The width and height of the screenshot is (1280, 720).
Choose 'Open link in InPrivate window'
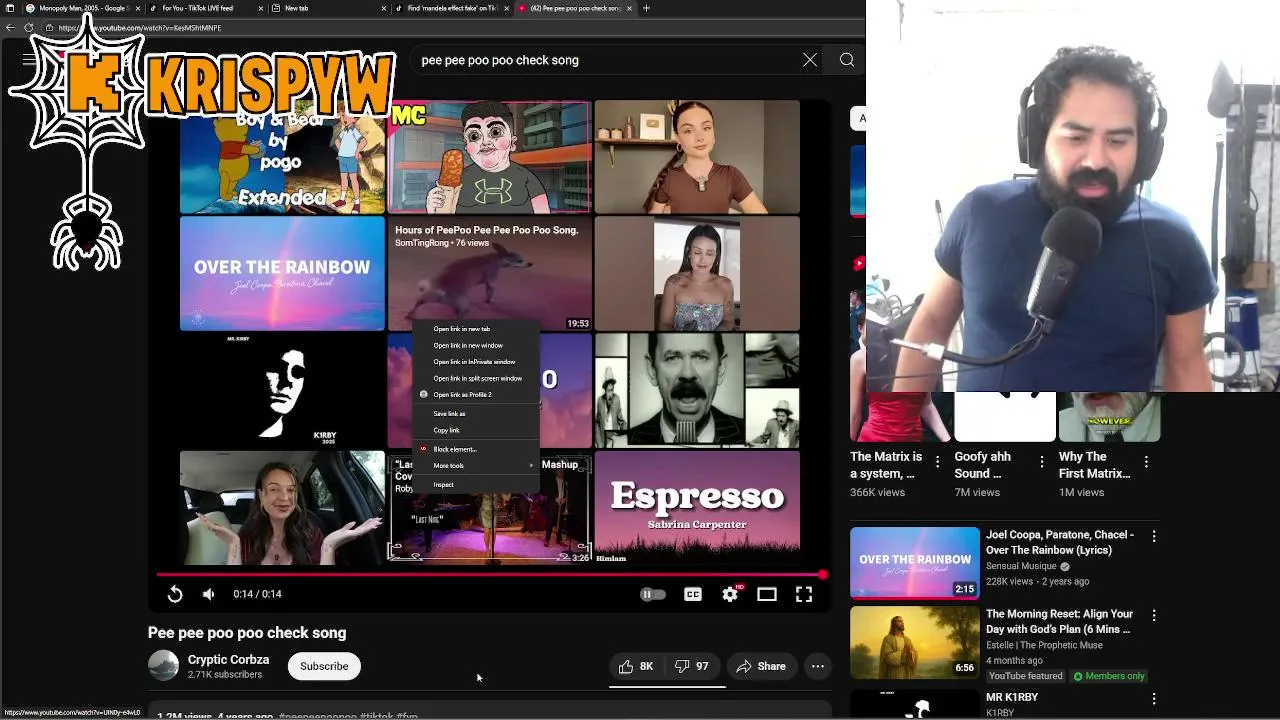coord(476,362)
